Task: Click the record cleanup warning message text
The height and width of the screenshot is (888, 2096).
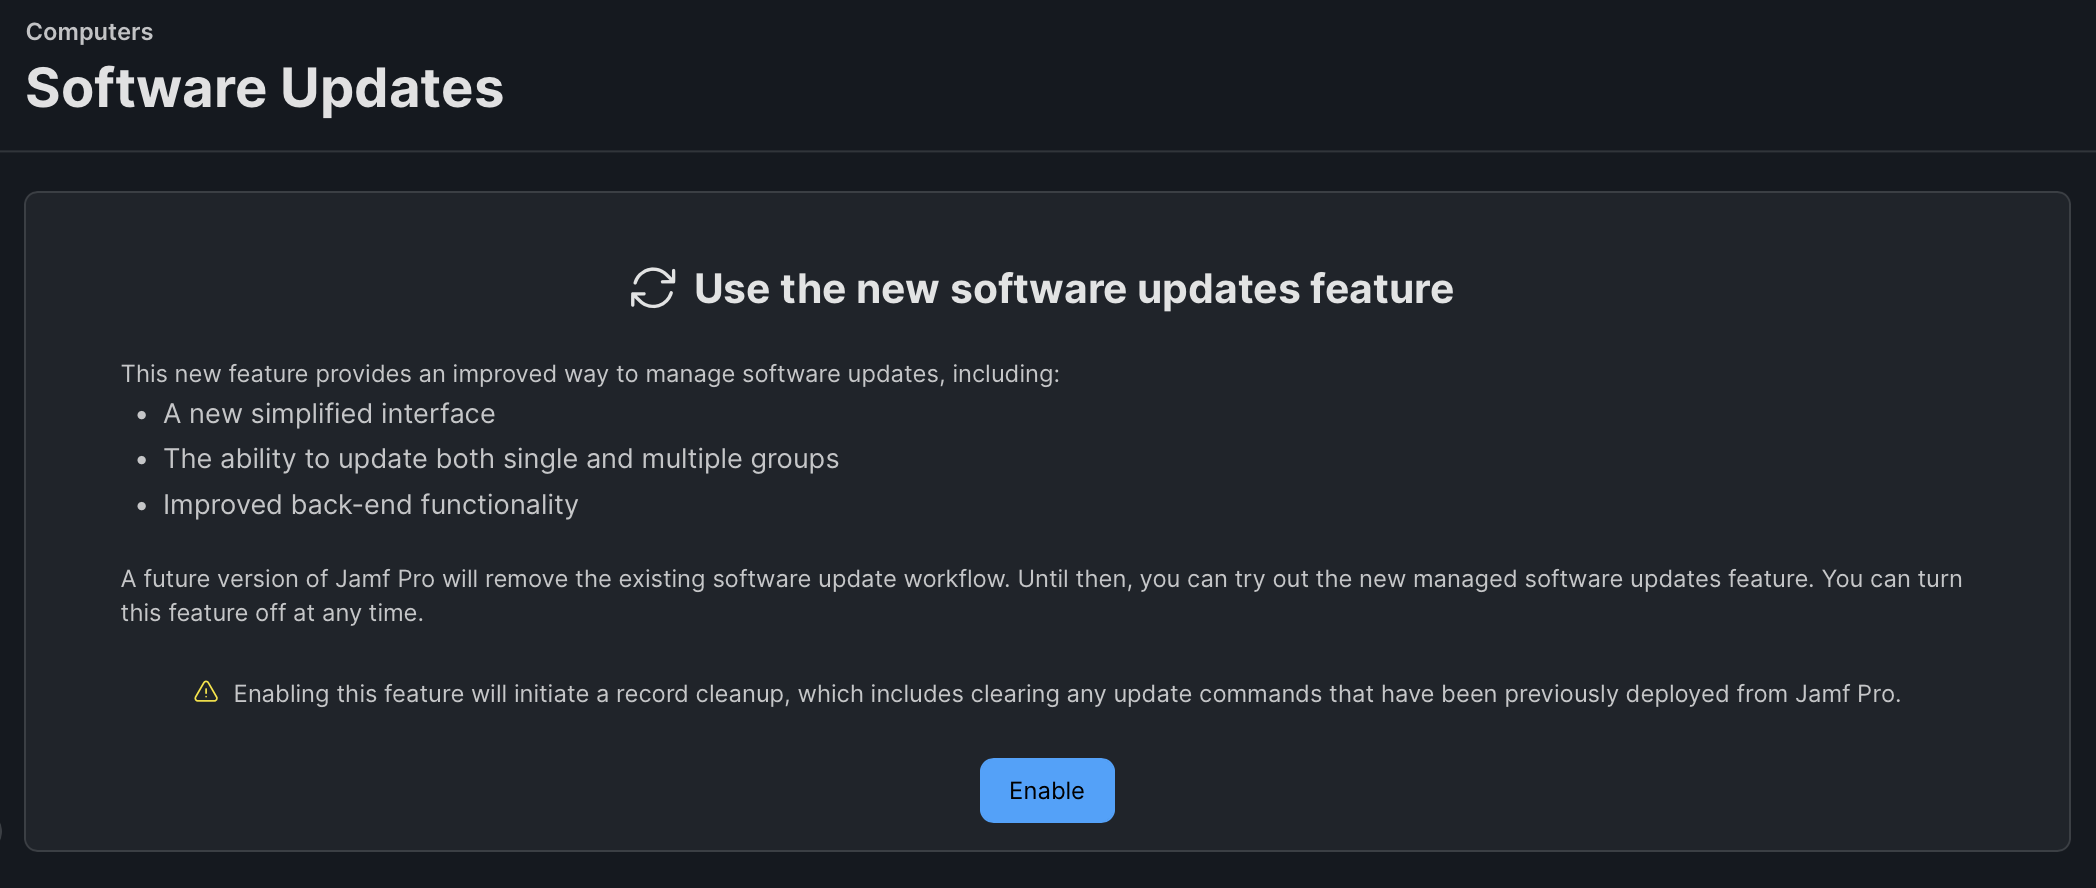Action: point(1066,694)
